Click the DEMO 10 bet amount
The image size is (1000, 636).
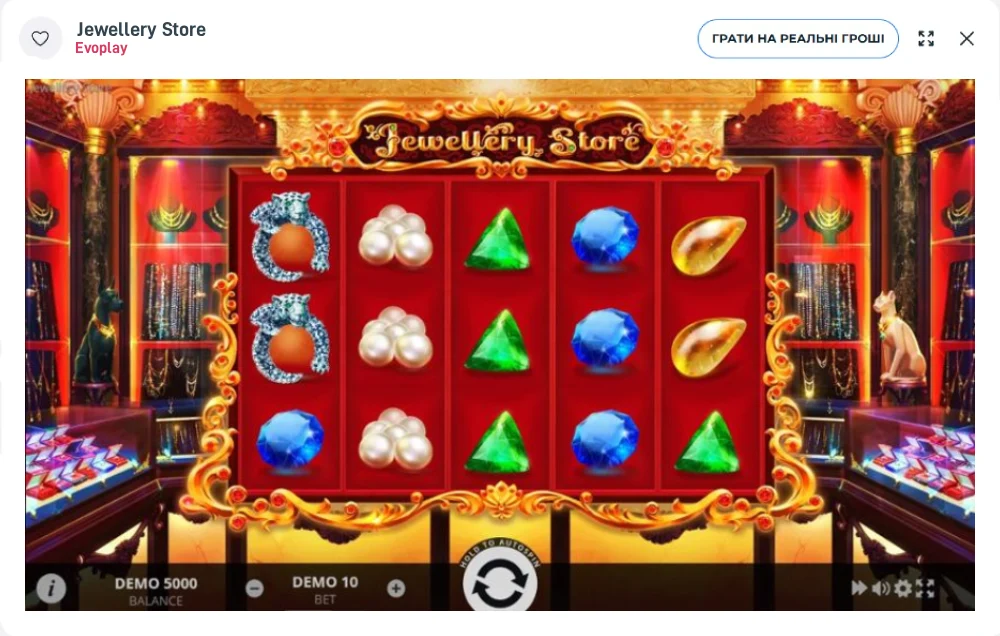point(325,589)
